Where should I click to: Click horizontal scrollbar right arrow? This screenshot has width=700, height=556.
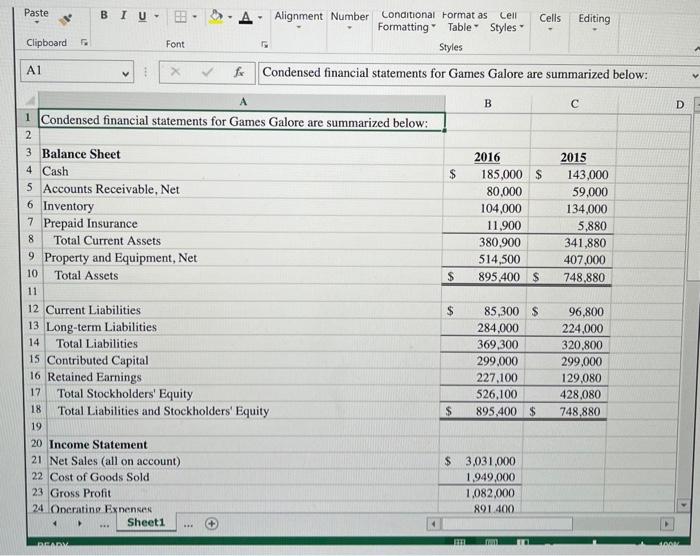[x=667, y=523]
